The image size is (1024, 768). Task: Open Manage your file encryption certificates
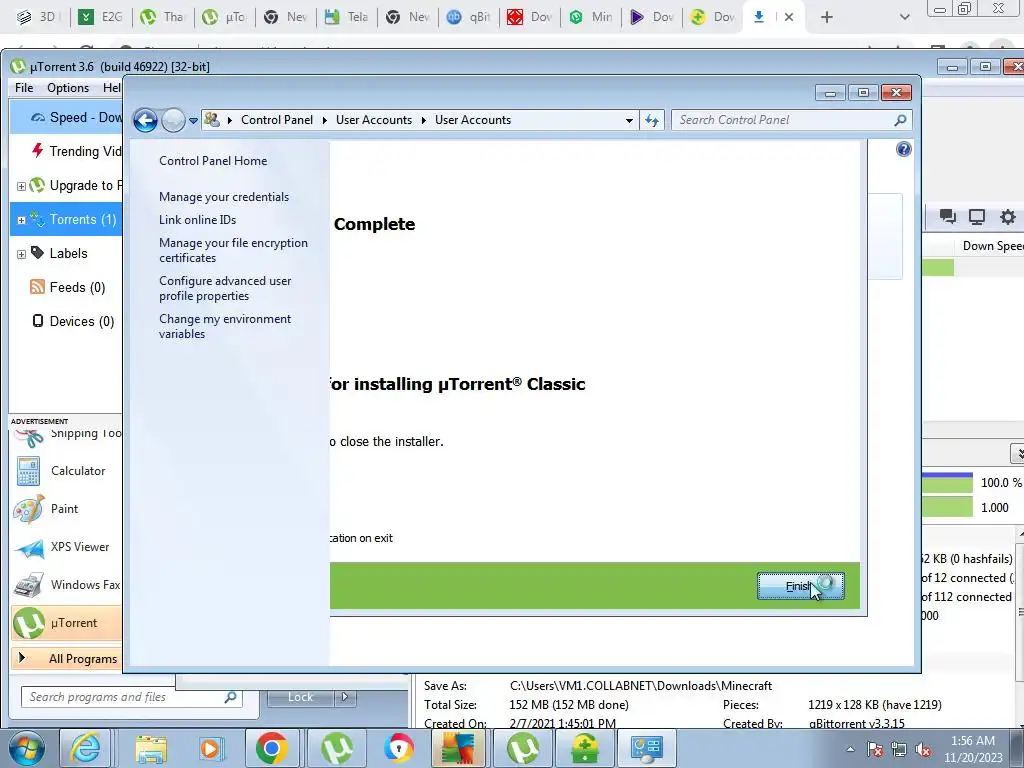pos(233,250)
